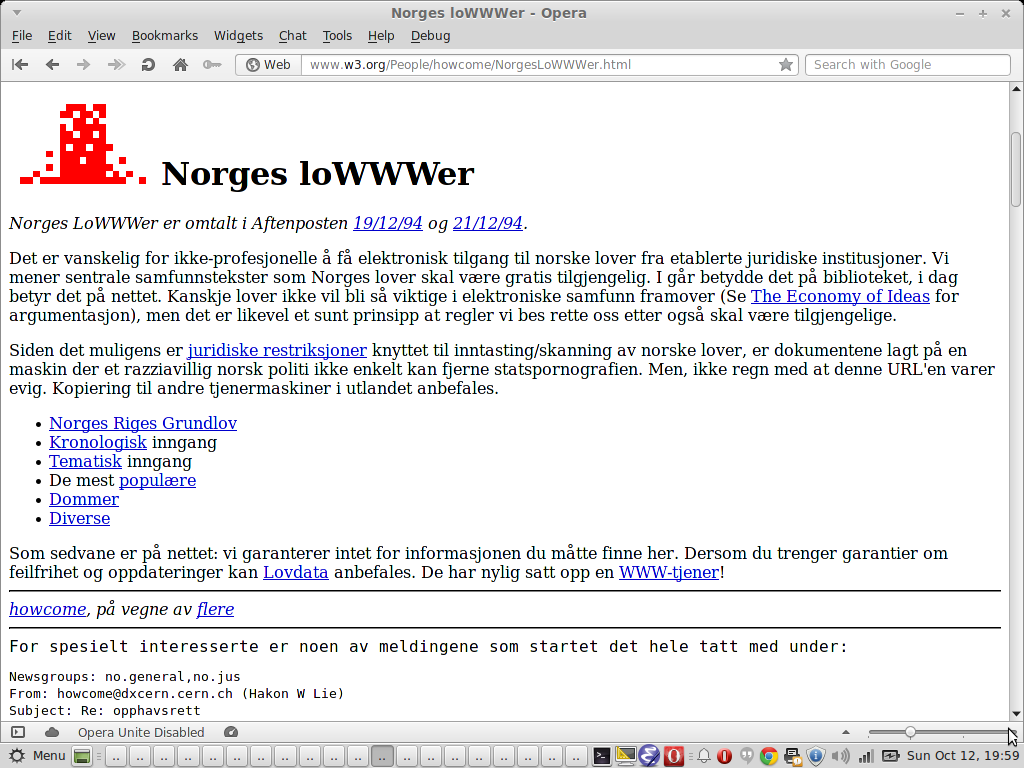Viewport: 1024px width, 768px height.
Task: Open the notifications bell in the tray
Action: (x=704, y=756)
